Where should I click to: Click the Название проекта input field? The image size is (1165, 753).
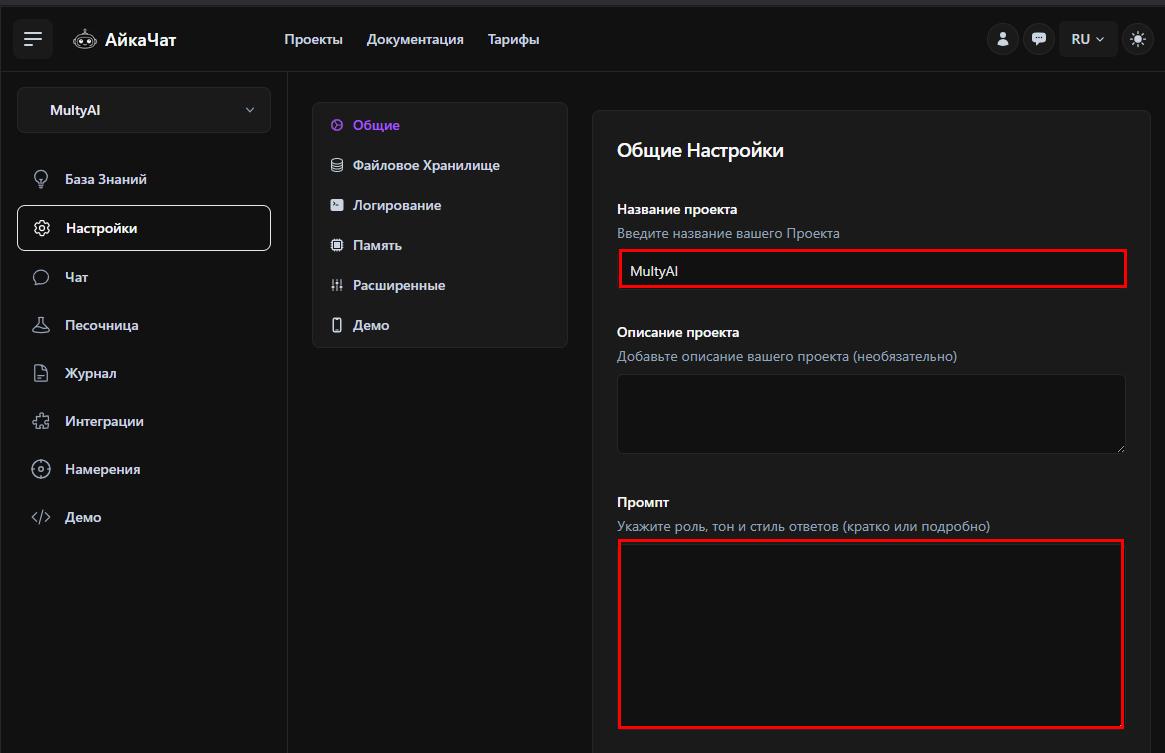coord(872,270)
